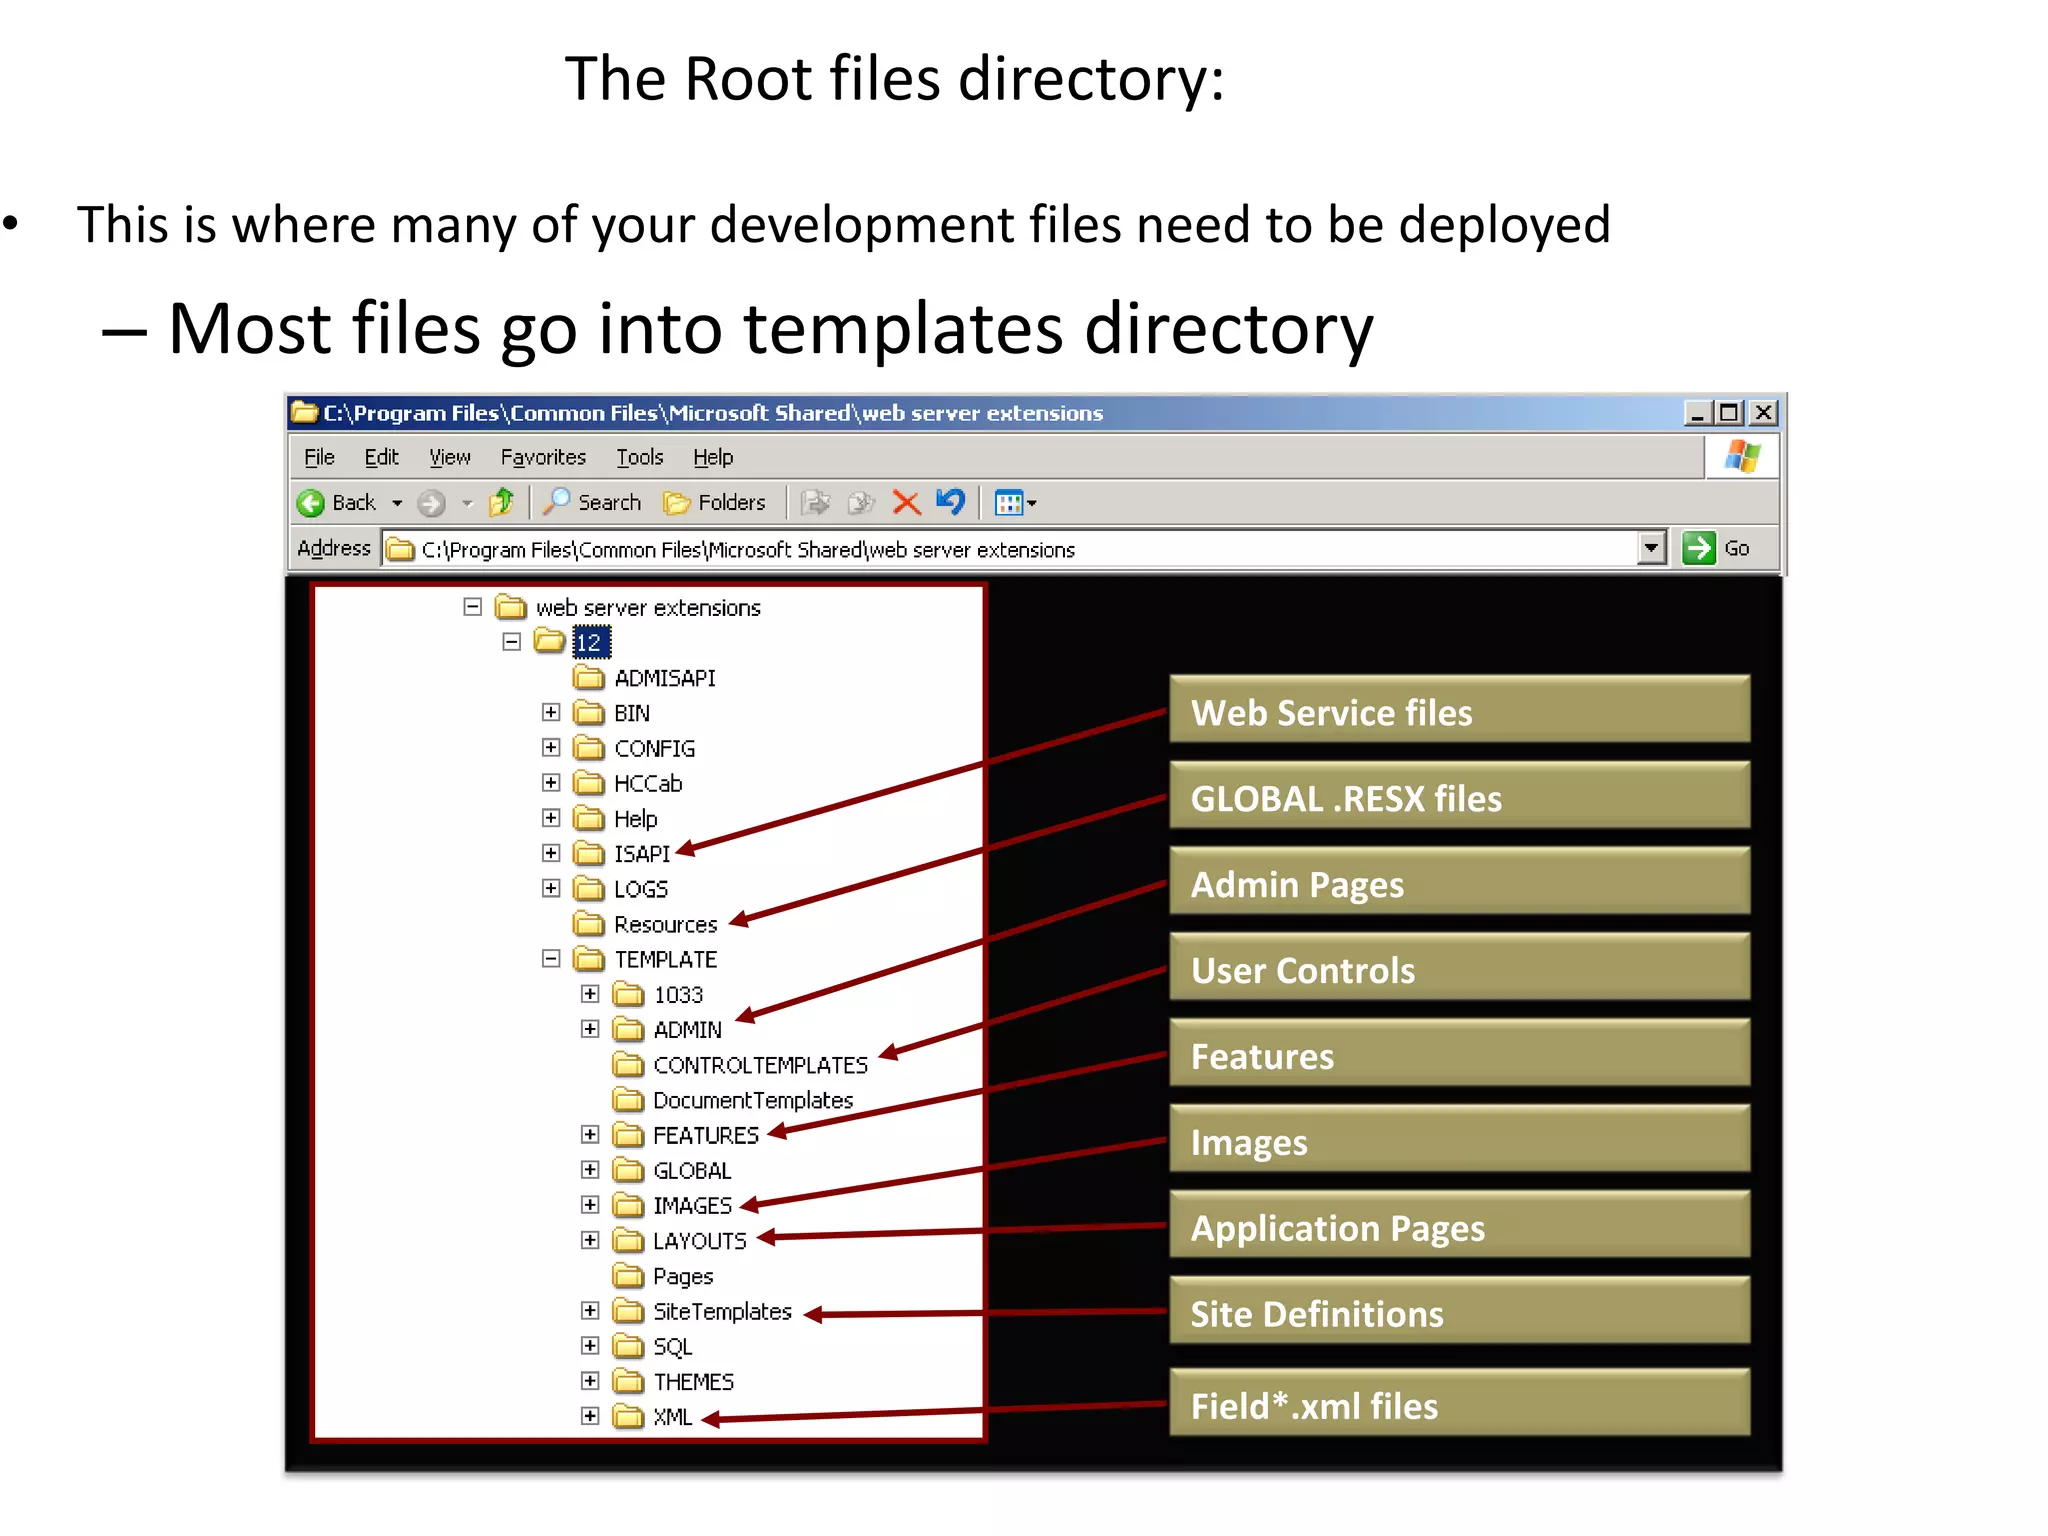Select the 1033 folder
The image size is (2048, 1536).
tap(678, 995)
